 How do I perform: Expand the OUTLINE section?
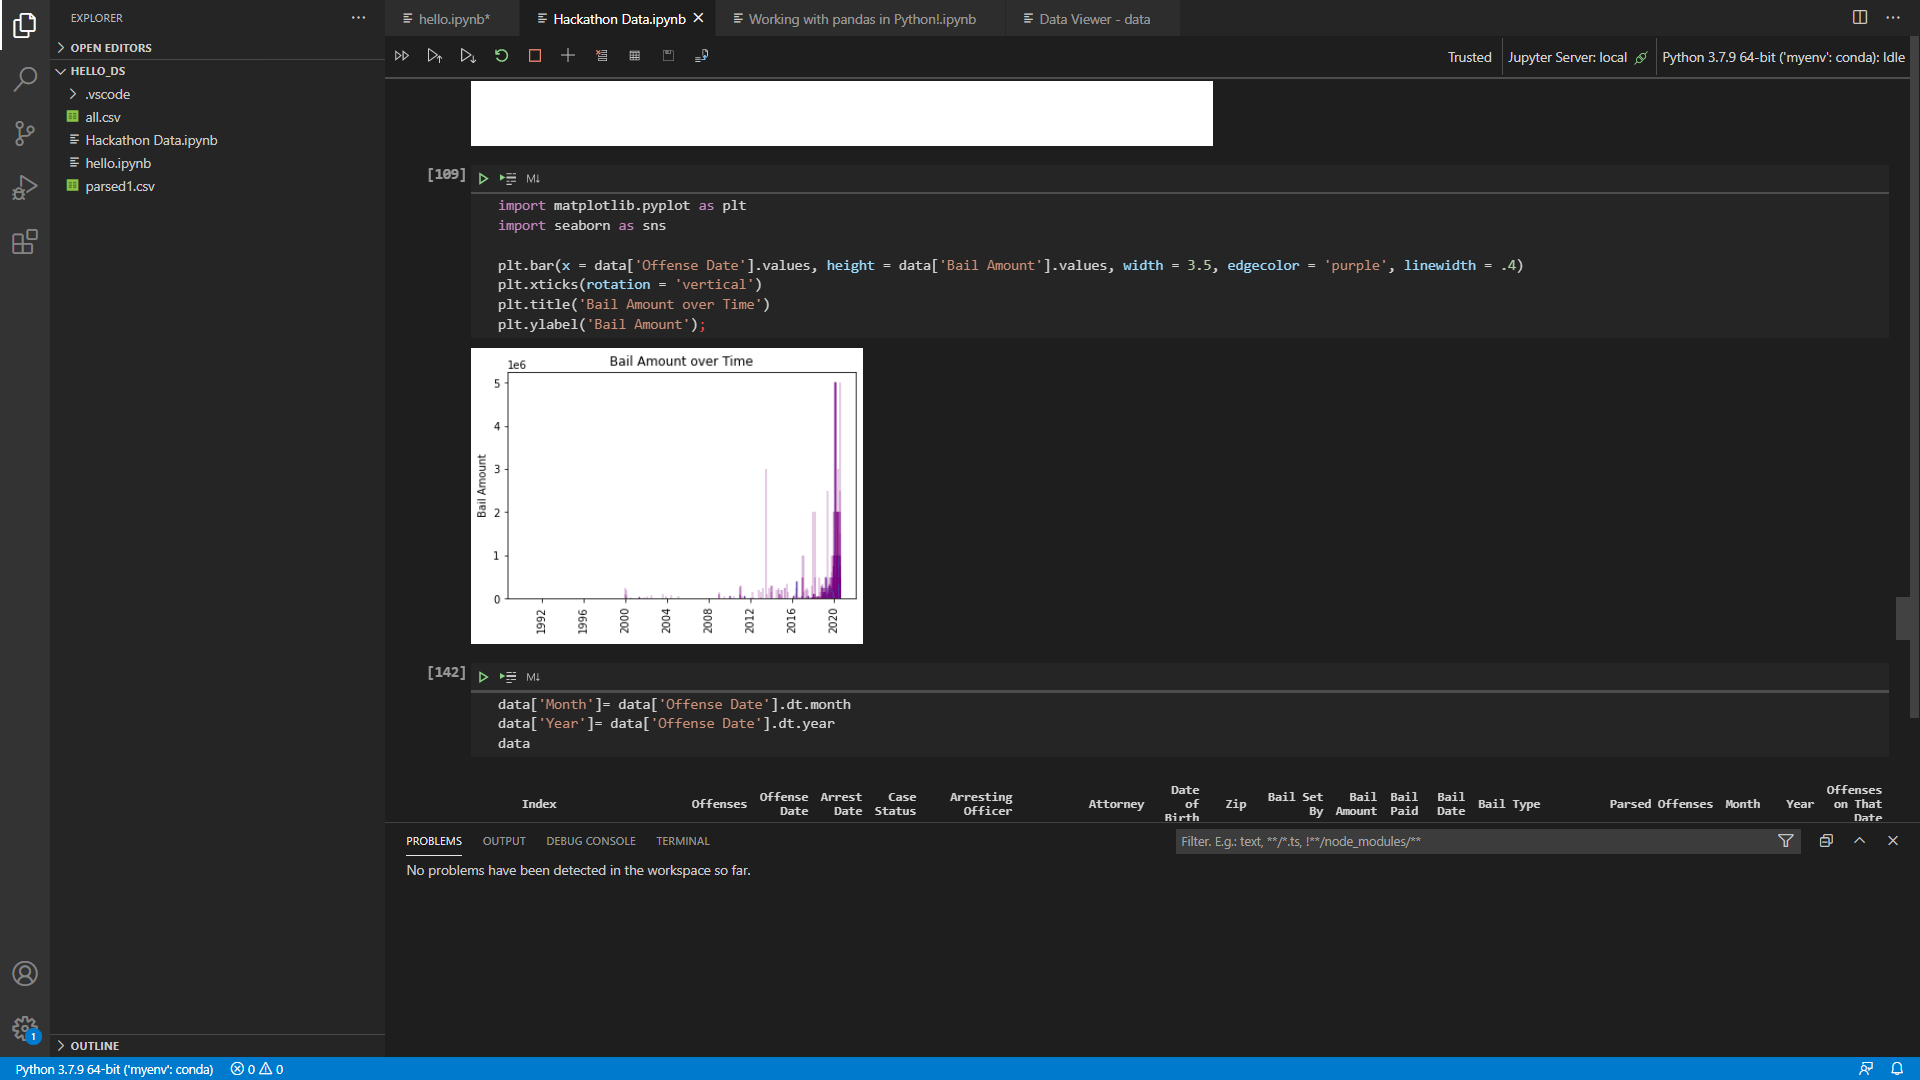pyautogui.click(x=94, y=1046)
